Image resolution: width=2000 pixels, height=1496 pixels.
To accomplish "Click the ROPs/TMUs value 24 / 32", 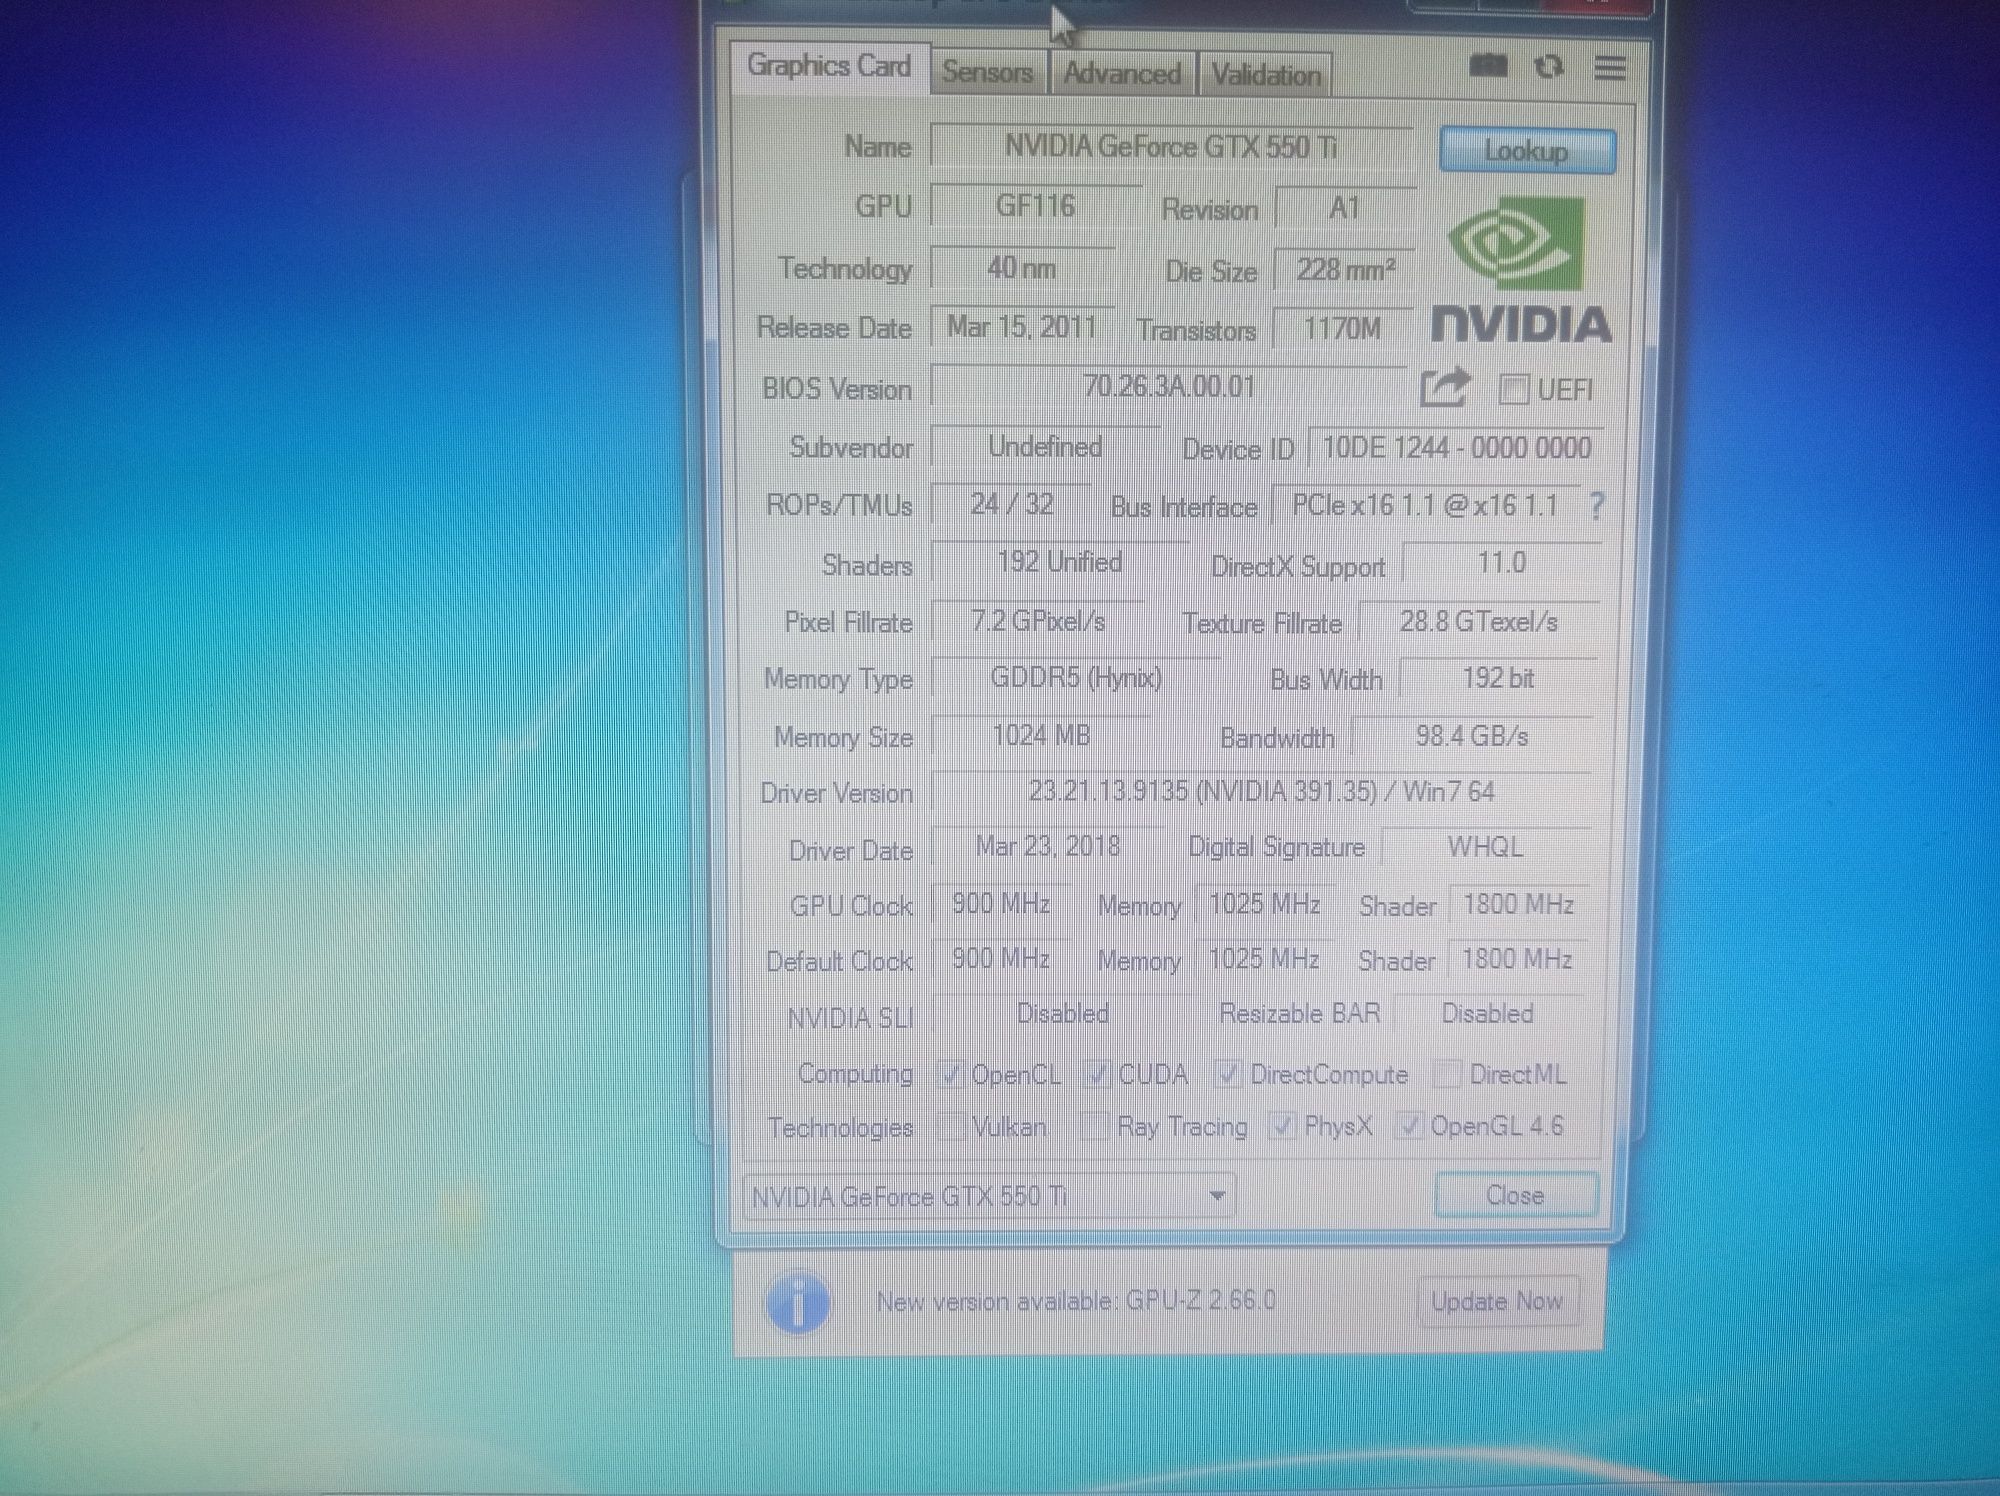I will point(1012,504).
